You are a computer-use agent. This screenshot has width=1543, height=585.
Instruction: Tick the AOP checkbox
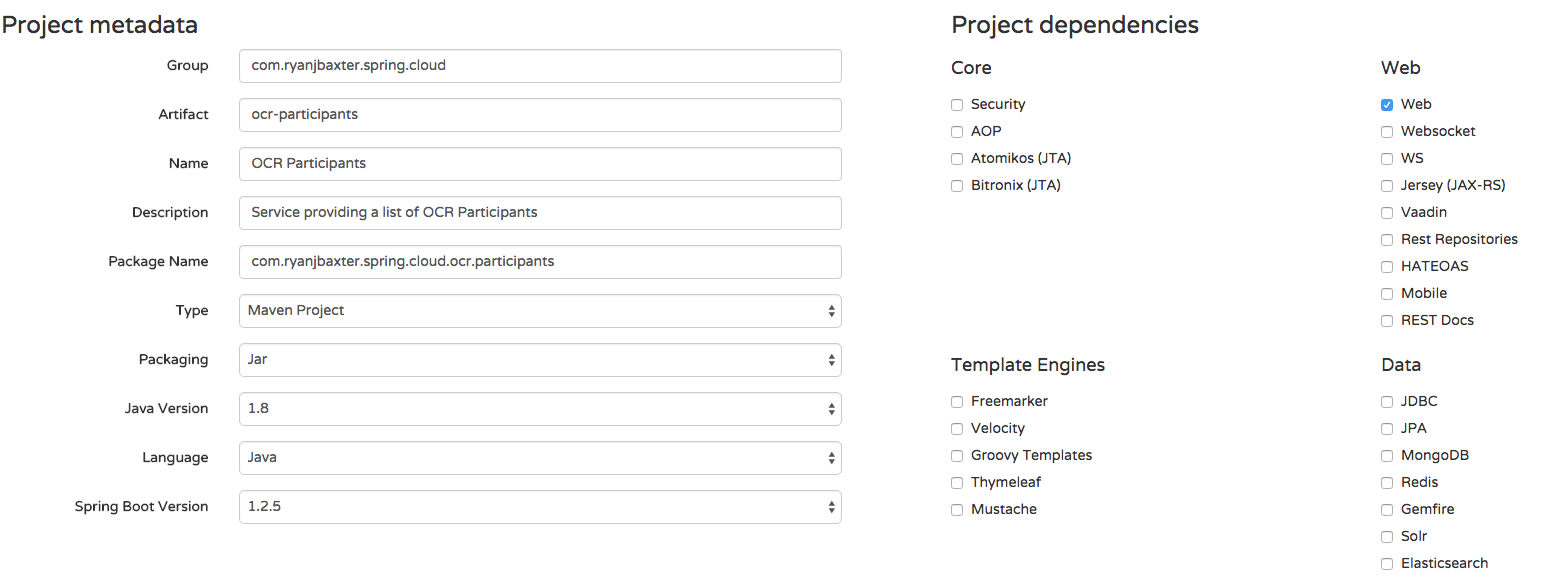(x=957, y=132)
